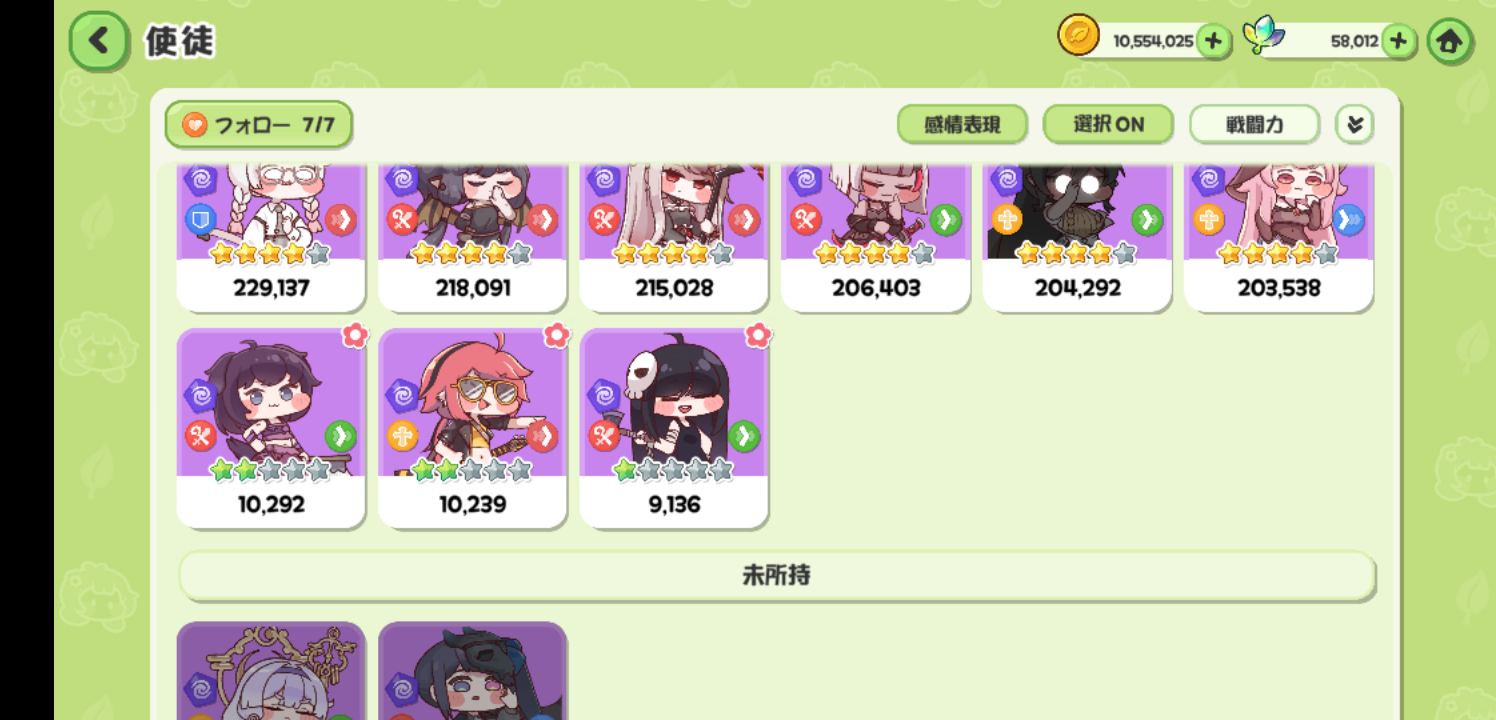Select character card with 229,137 power
1496x720 pixels.
pos(271,238)
